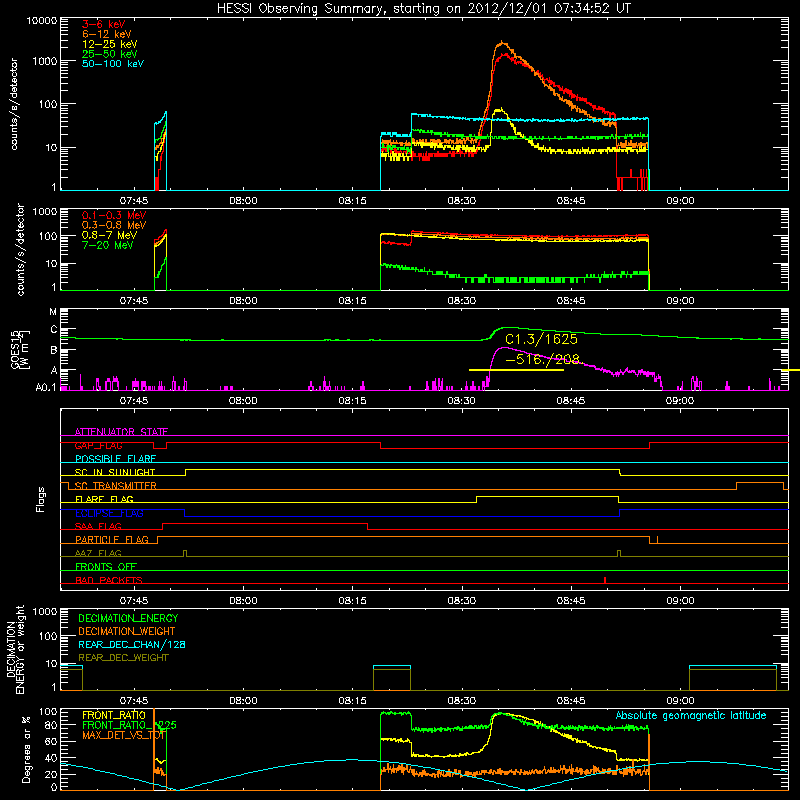Click the 12-25 keV legend entry
Viewport: 800px width, 800px height.
click(109, 44)
